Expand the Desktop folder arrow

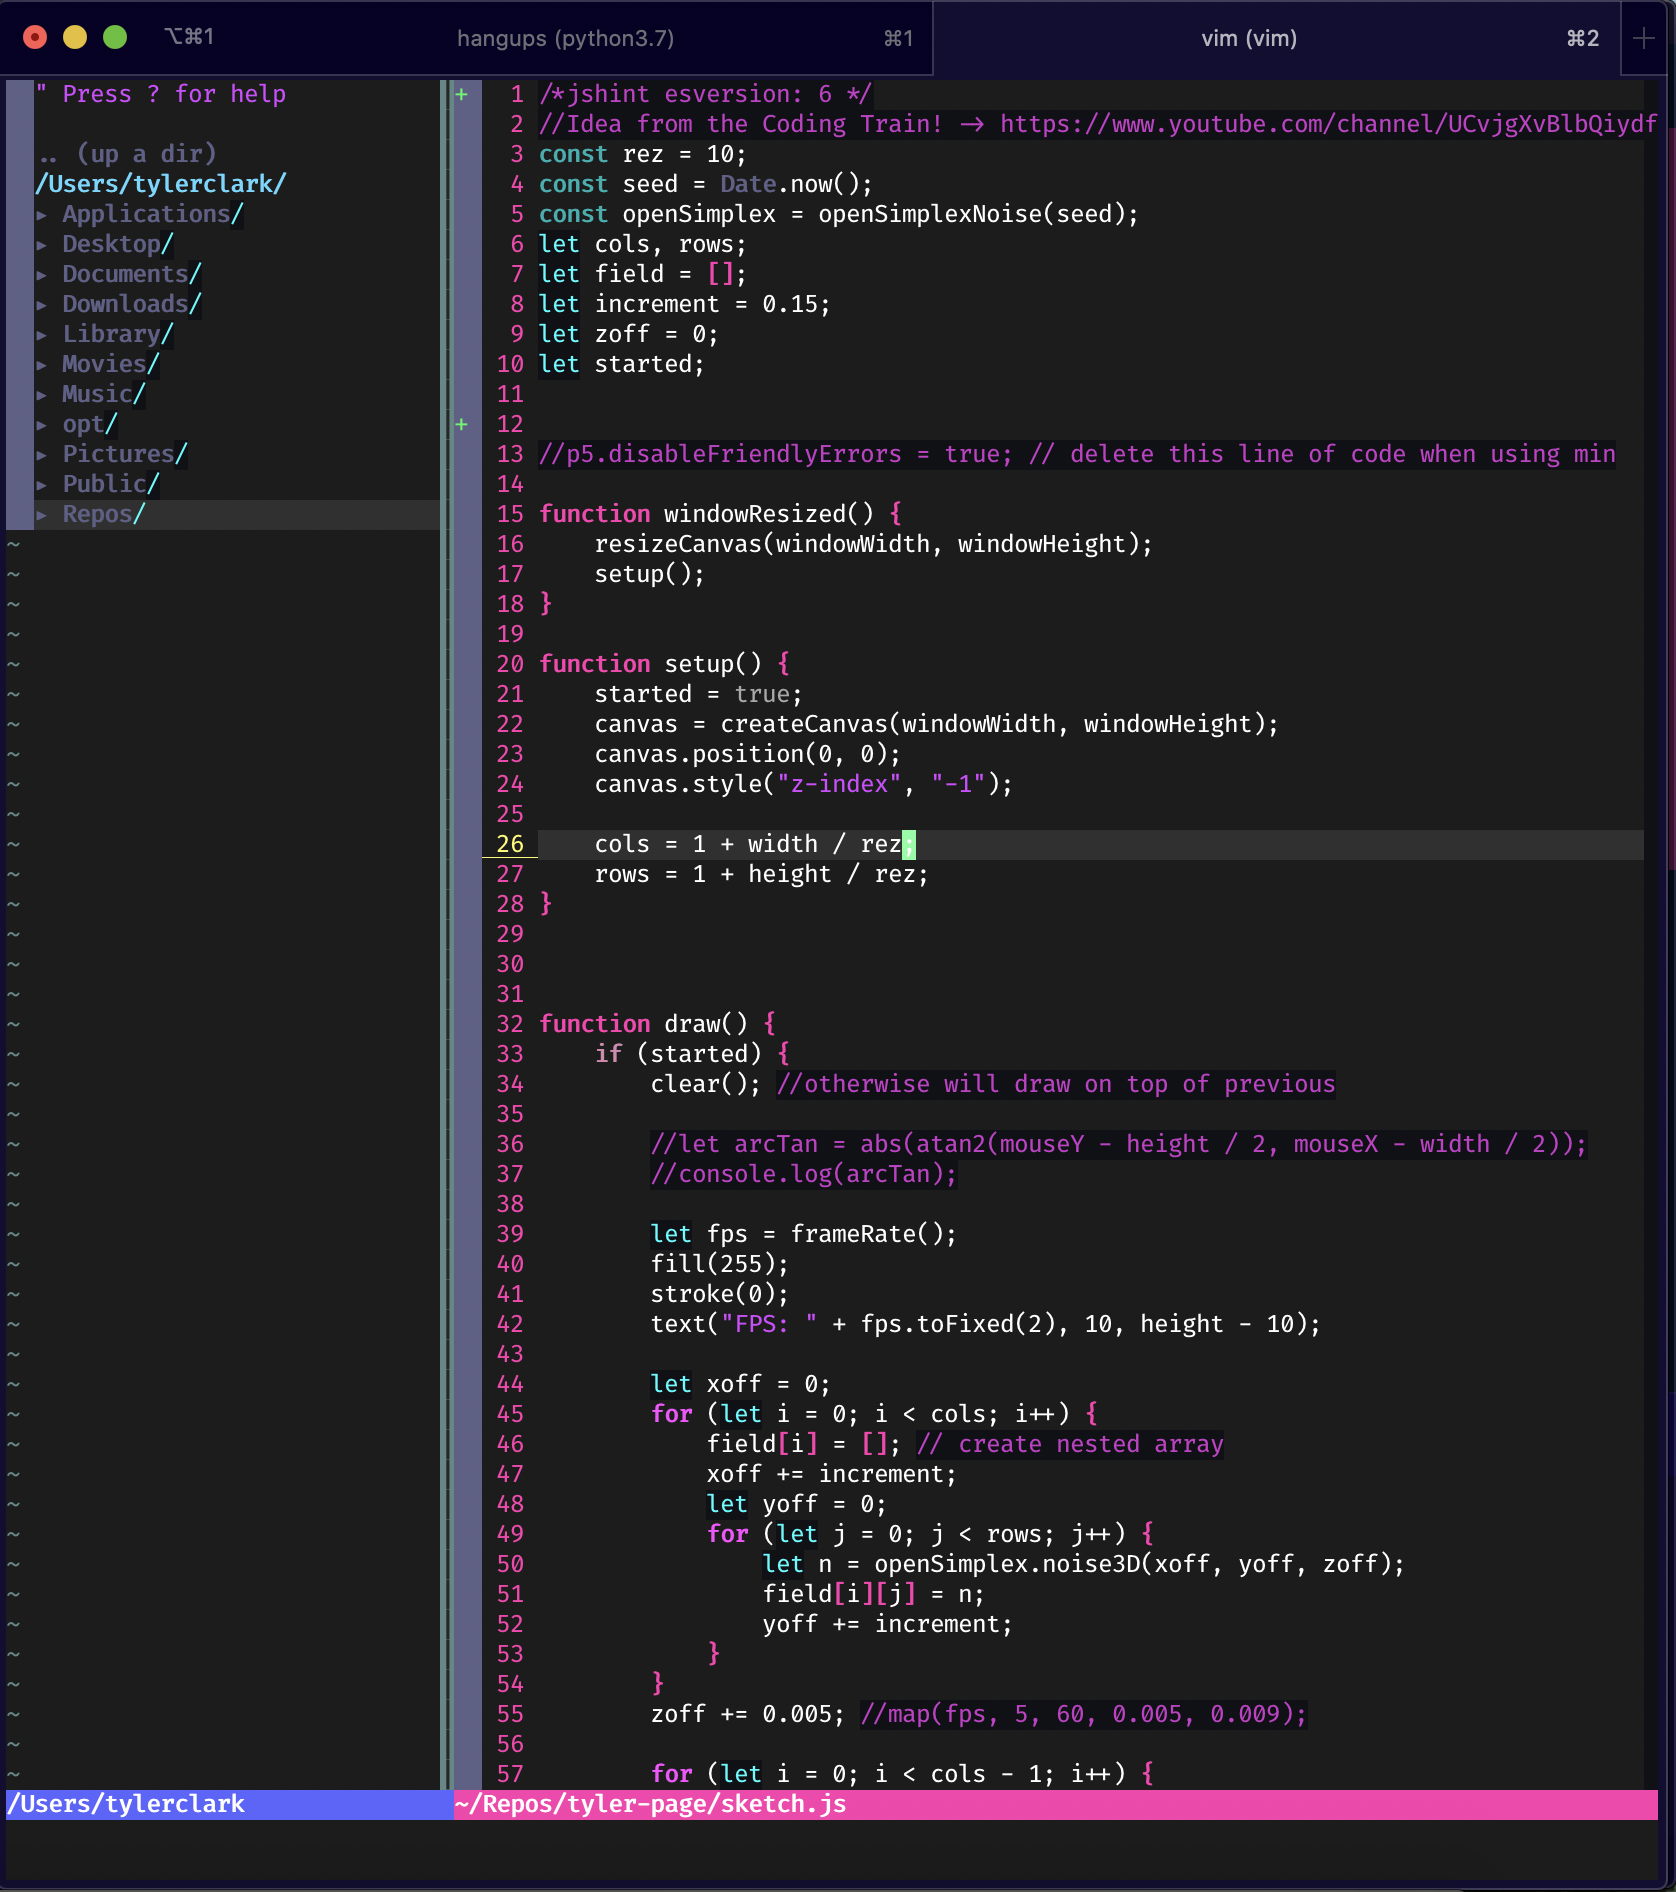click(x=42, y=244)
